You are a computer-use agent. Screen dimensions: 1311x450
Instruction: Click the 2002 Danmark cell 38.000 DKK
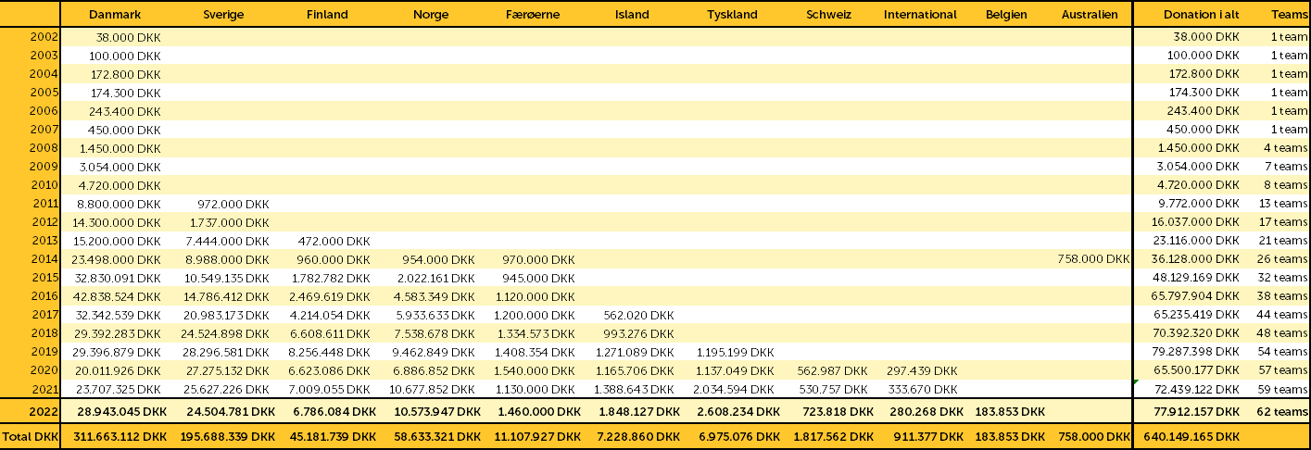tap(128, 36)
